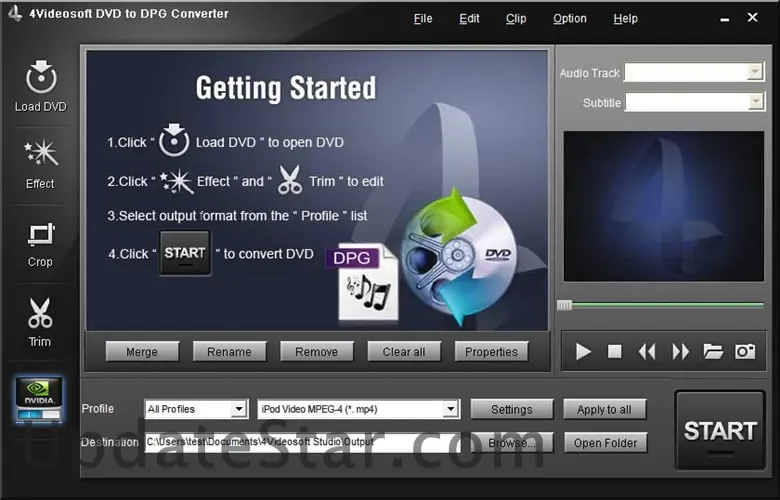Open the Trim scissors tool in sidebar
Screen dimensions: 780x500
40,322
